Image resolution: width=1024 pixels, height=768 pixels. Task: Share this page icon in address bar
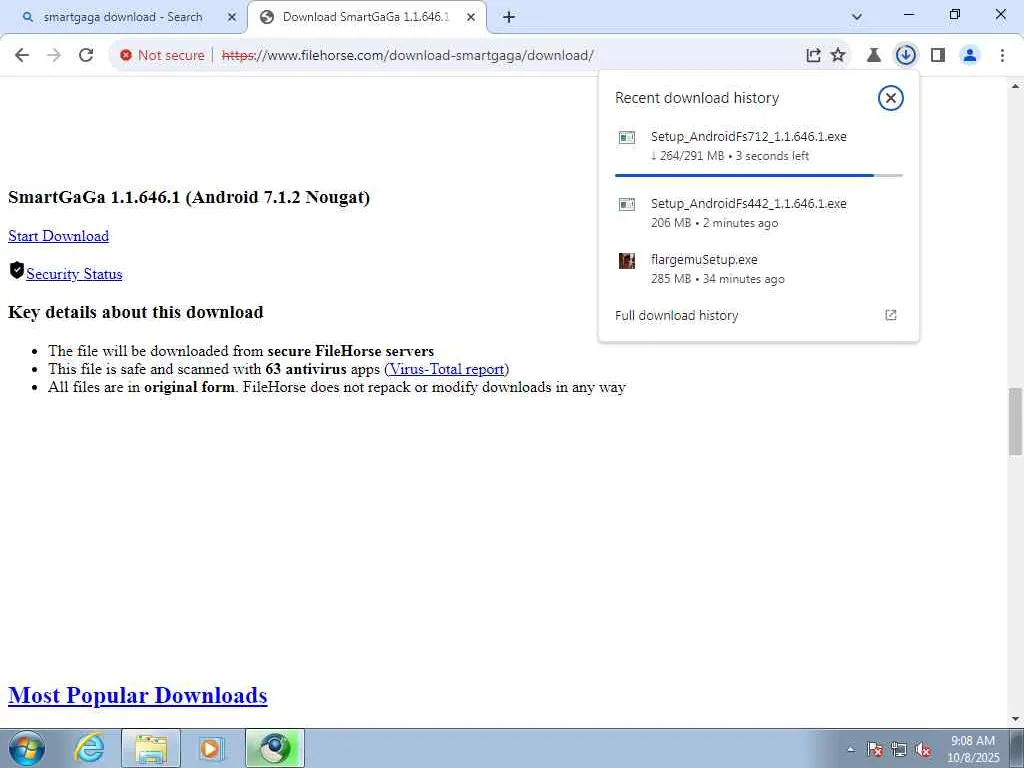(x=813, y=56)
